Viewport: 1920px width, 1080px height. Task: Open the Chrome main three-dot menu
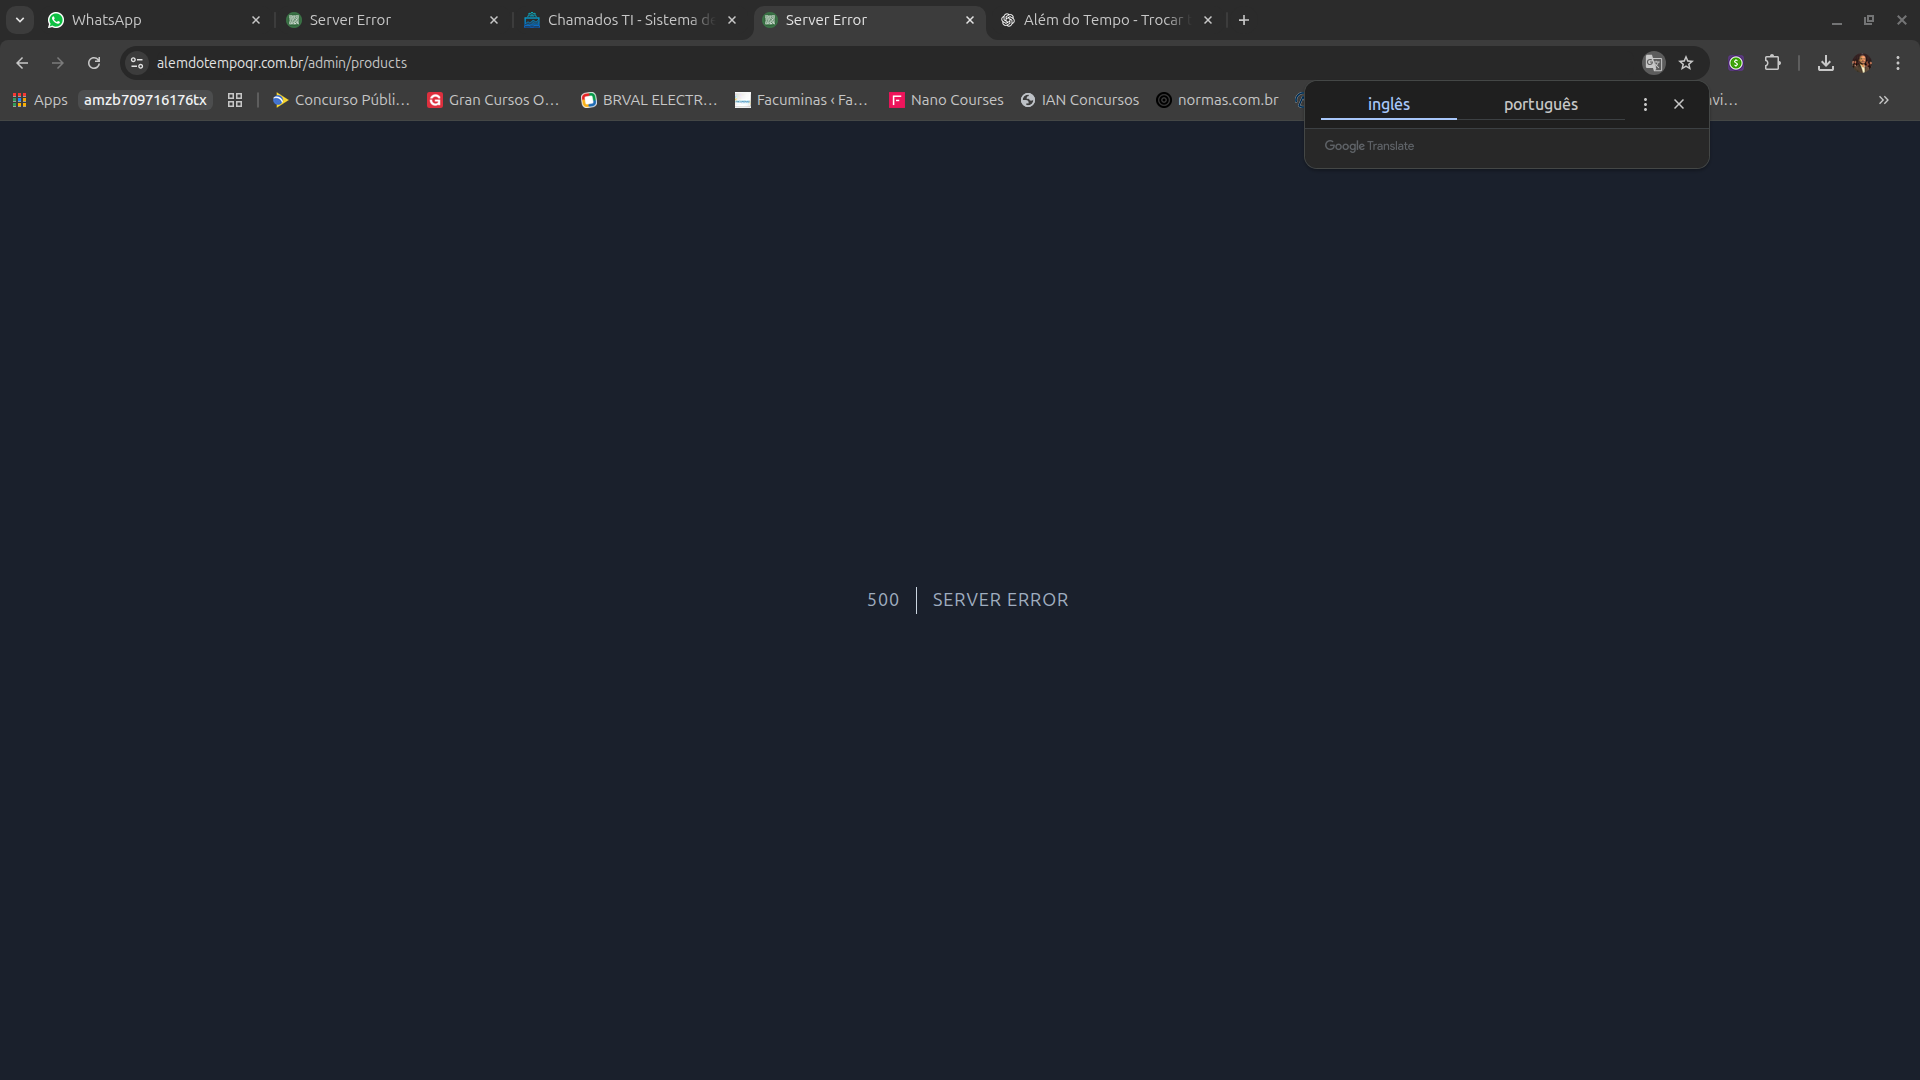[x=1898, y=63]
